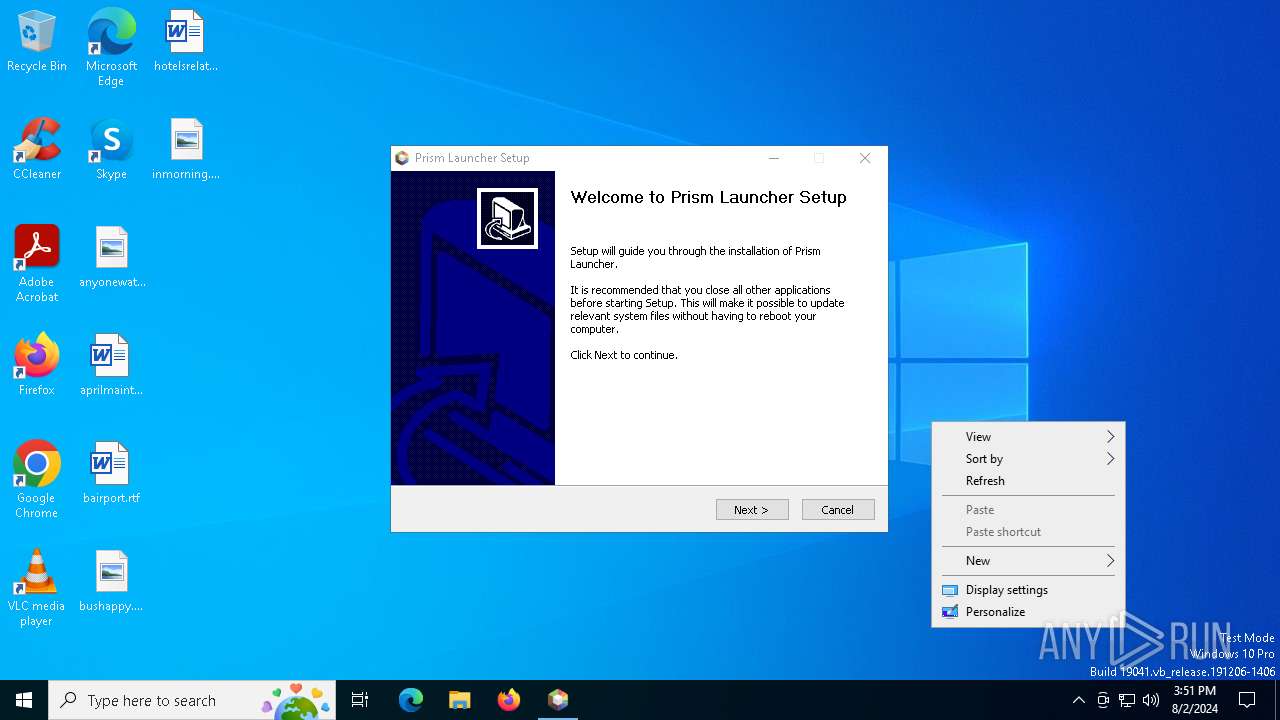Click the installer wizard computer graphic
The image size is (1280, 720).
[x=507, y=218]
